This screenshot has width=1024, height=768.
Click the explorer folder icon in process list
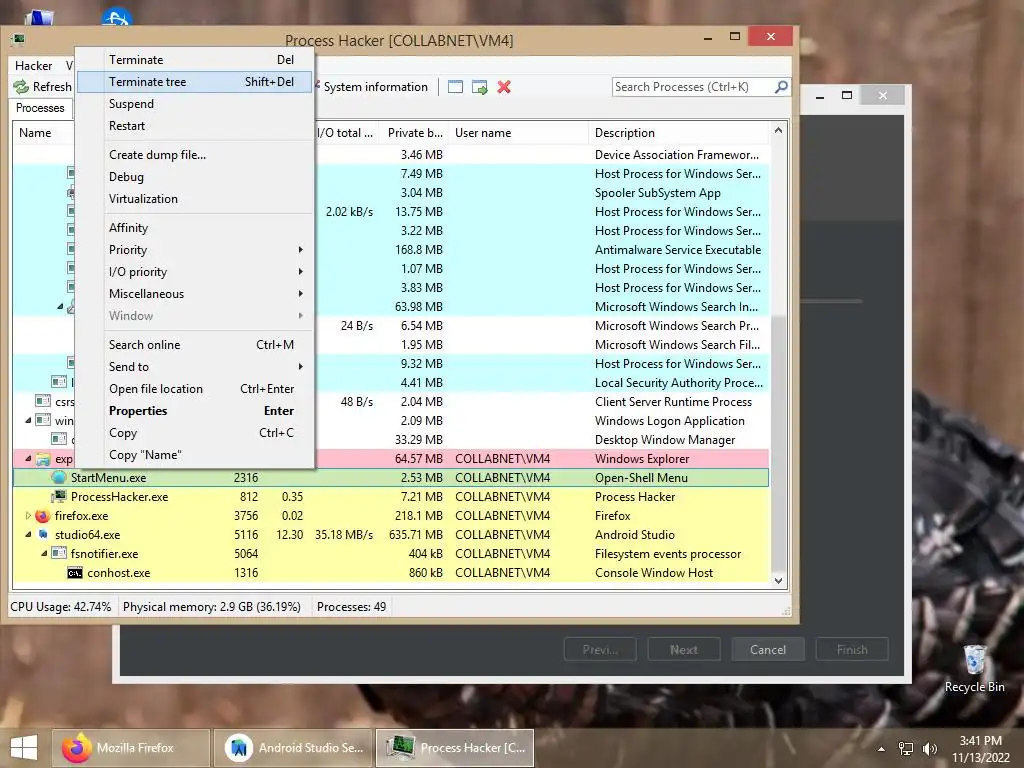pos(43,459)
